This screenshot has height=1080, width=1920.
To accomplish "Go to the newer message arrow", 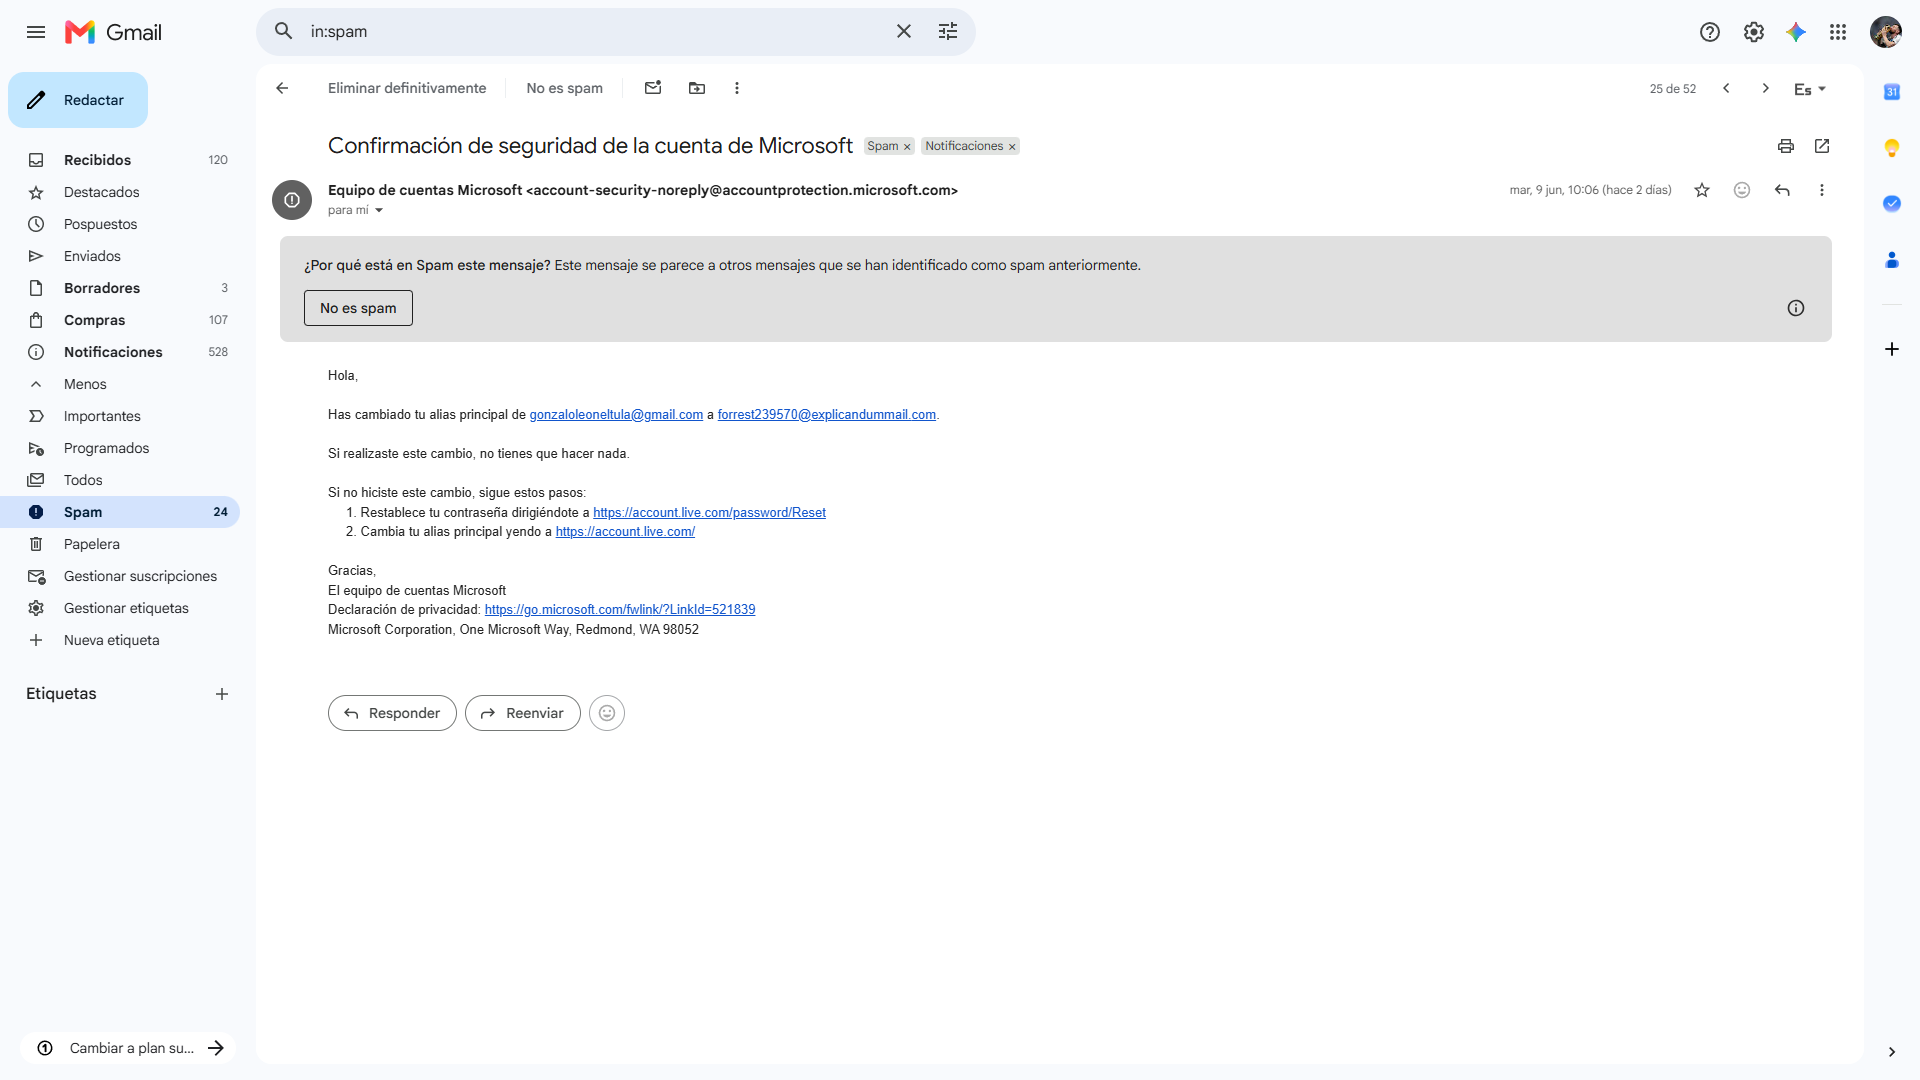I will point(1726,88).
